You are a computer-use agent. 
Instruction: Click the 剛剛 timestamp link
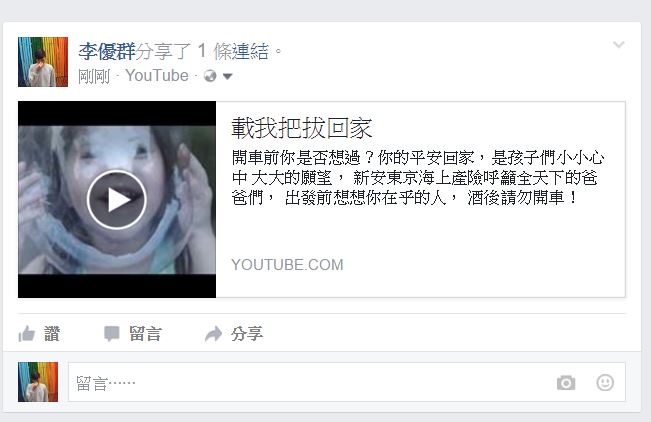click(x=94, y=76)
